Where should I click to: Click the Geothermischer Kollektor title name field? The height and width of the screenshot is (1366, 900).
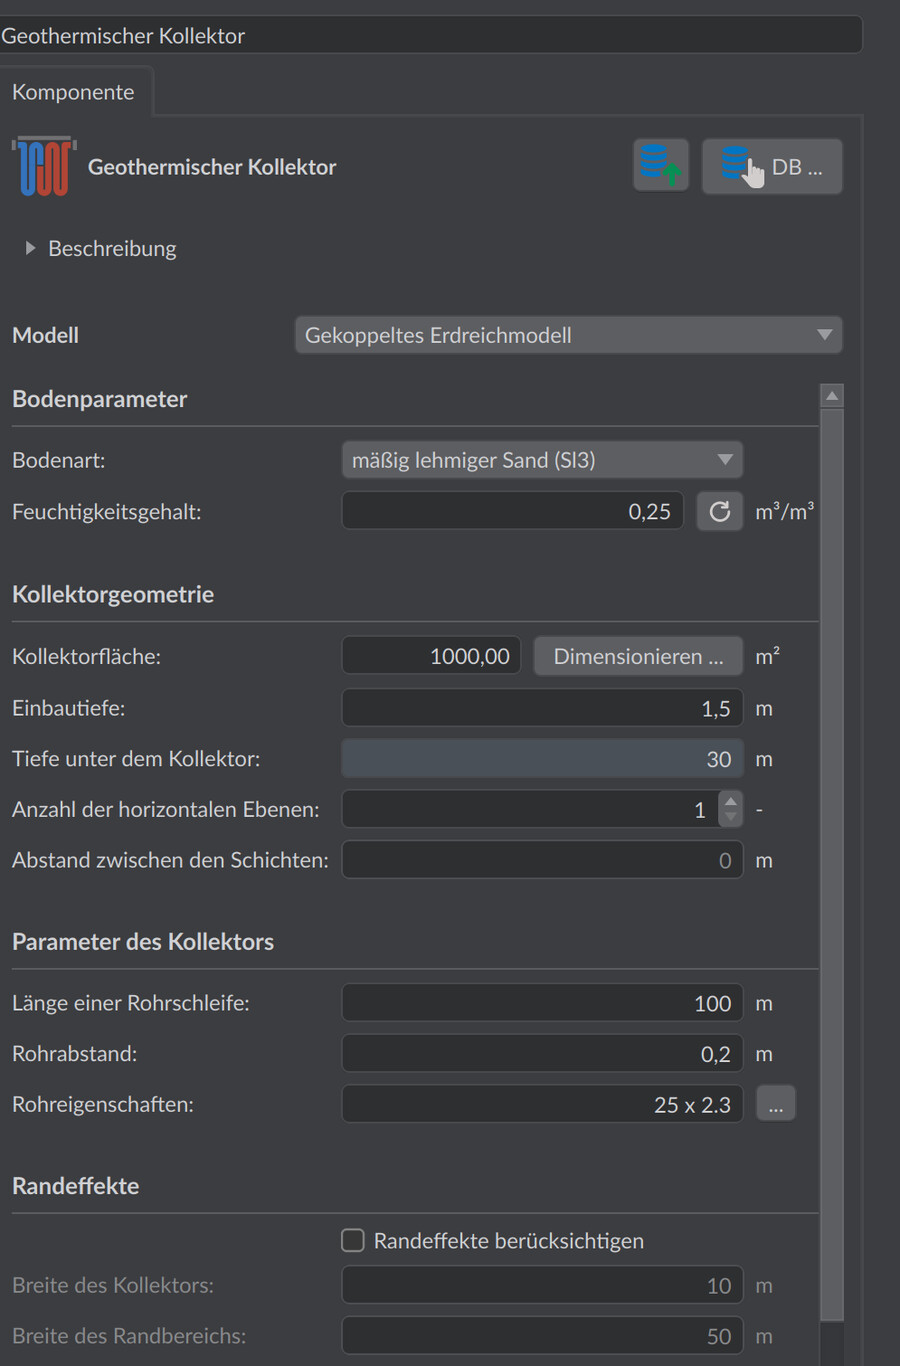tap(430, 35)
